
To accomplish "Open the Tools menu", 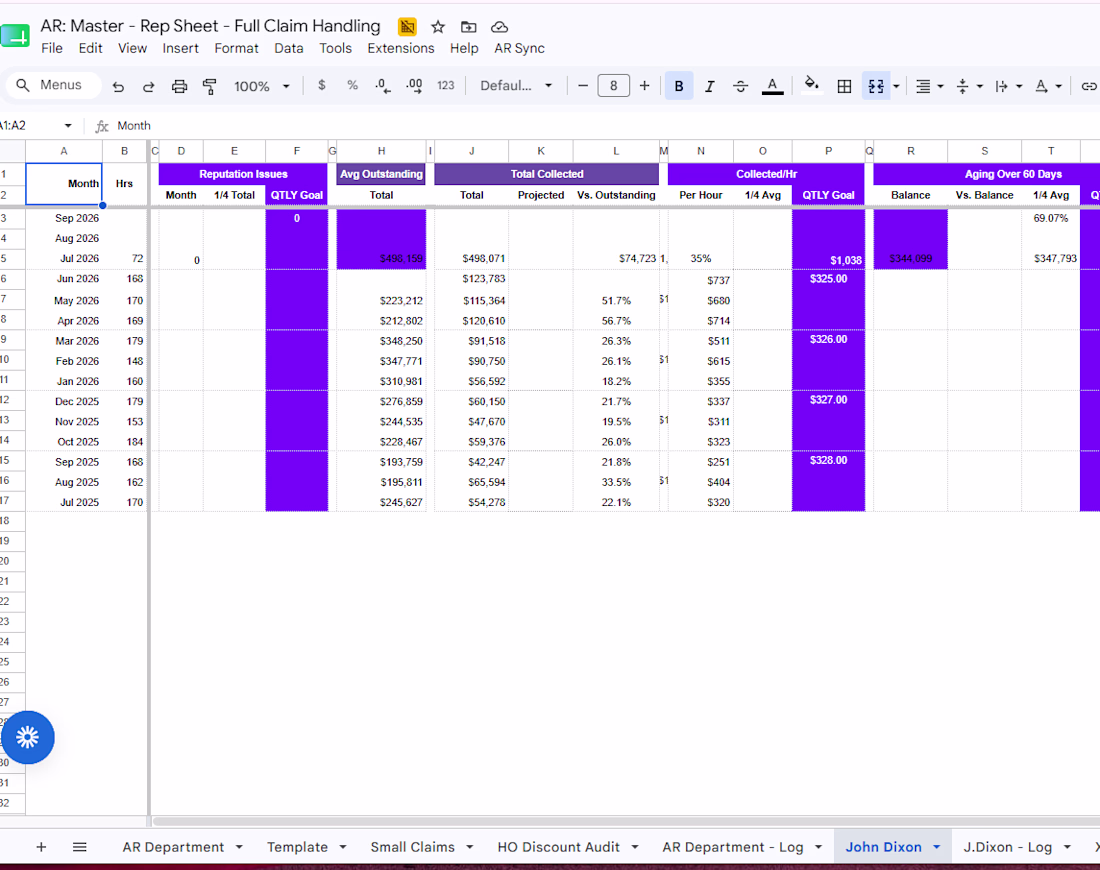I will [335, 48].
